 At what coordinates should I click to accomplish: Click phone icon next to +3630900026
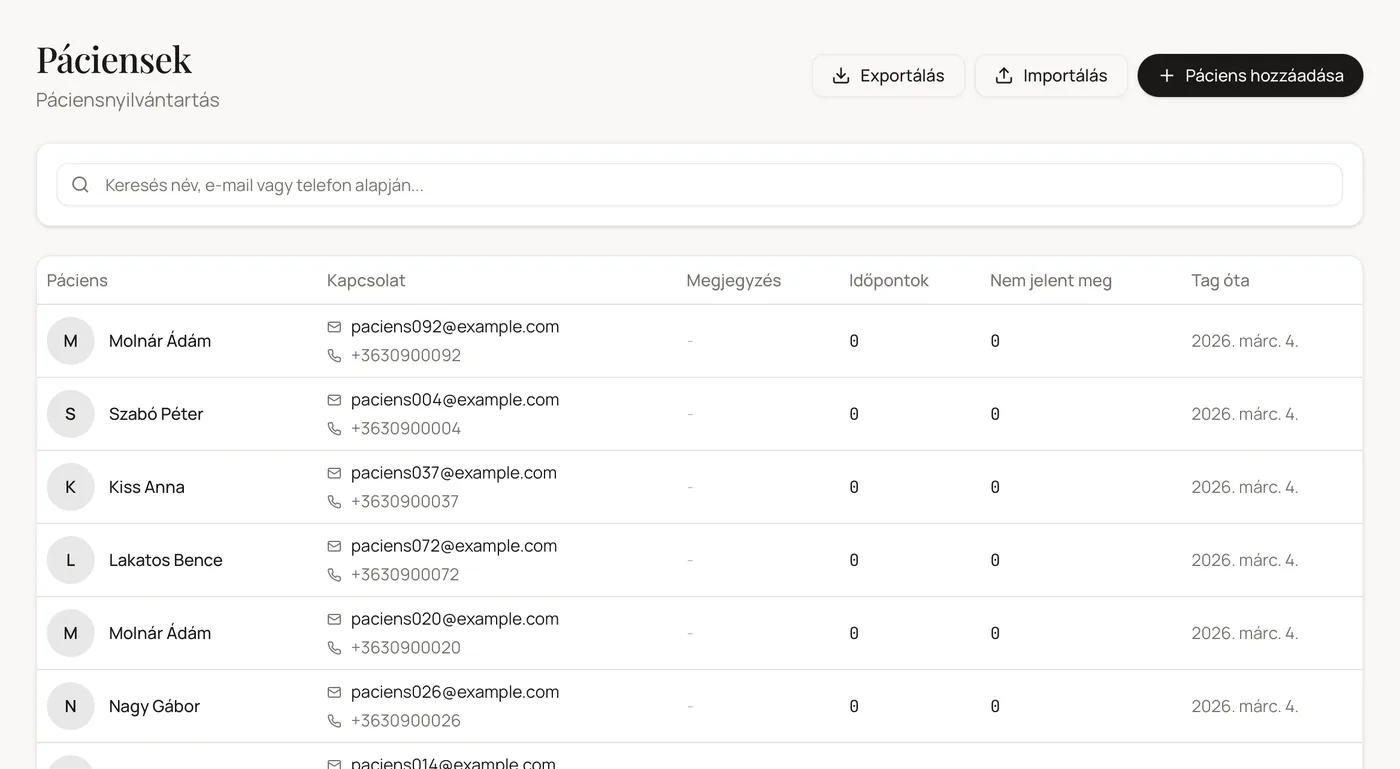[x=334, y=721]
